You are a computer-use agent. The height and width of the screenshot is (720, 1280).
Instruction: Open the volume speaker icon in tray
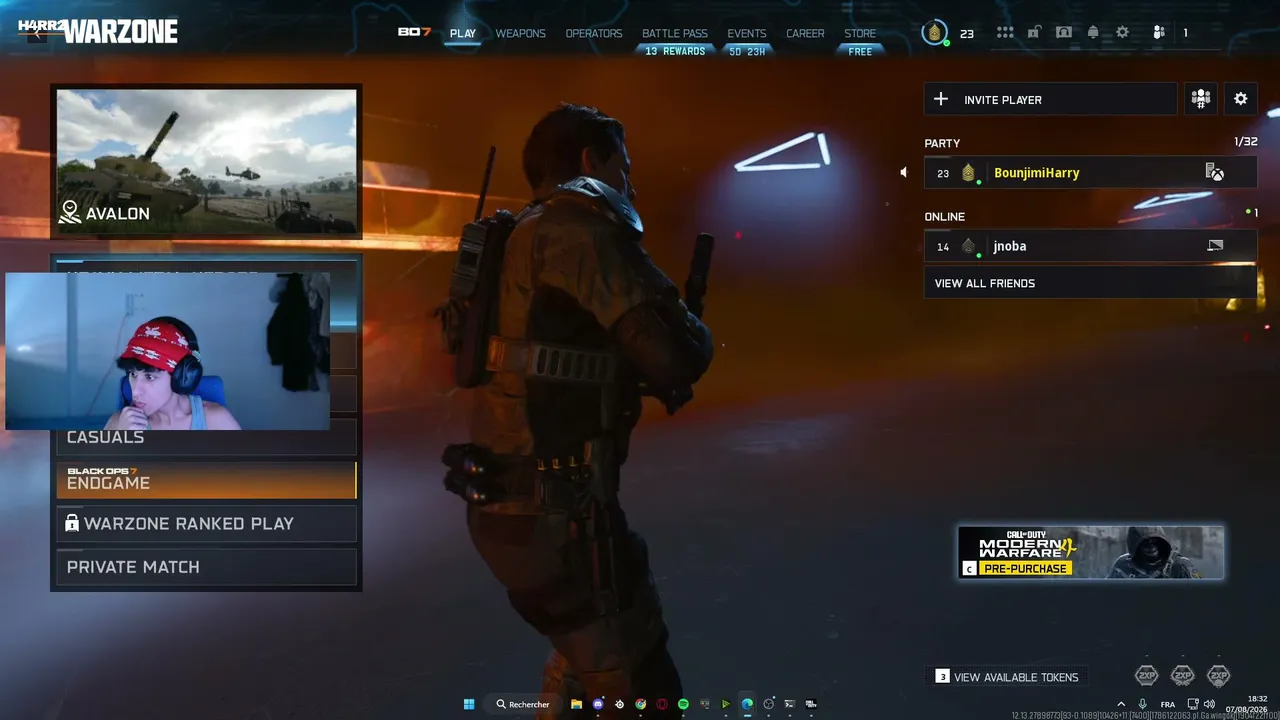click(x=1211, y=704)
